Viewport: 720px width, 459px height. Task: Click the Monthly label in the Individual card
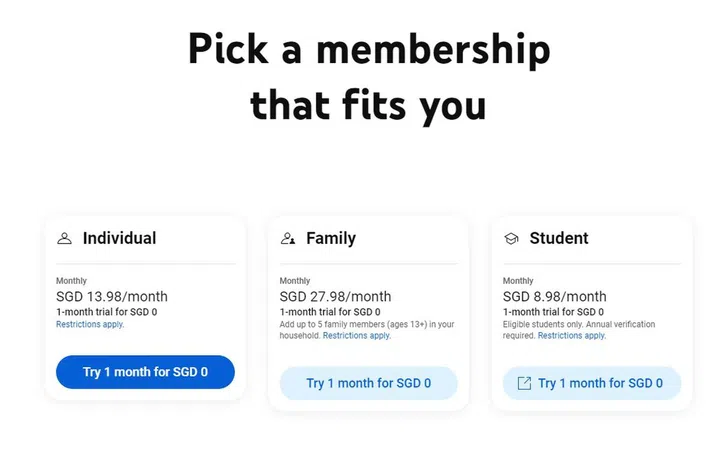click(71, 281)
